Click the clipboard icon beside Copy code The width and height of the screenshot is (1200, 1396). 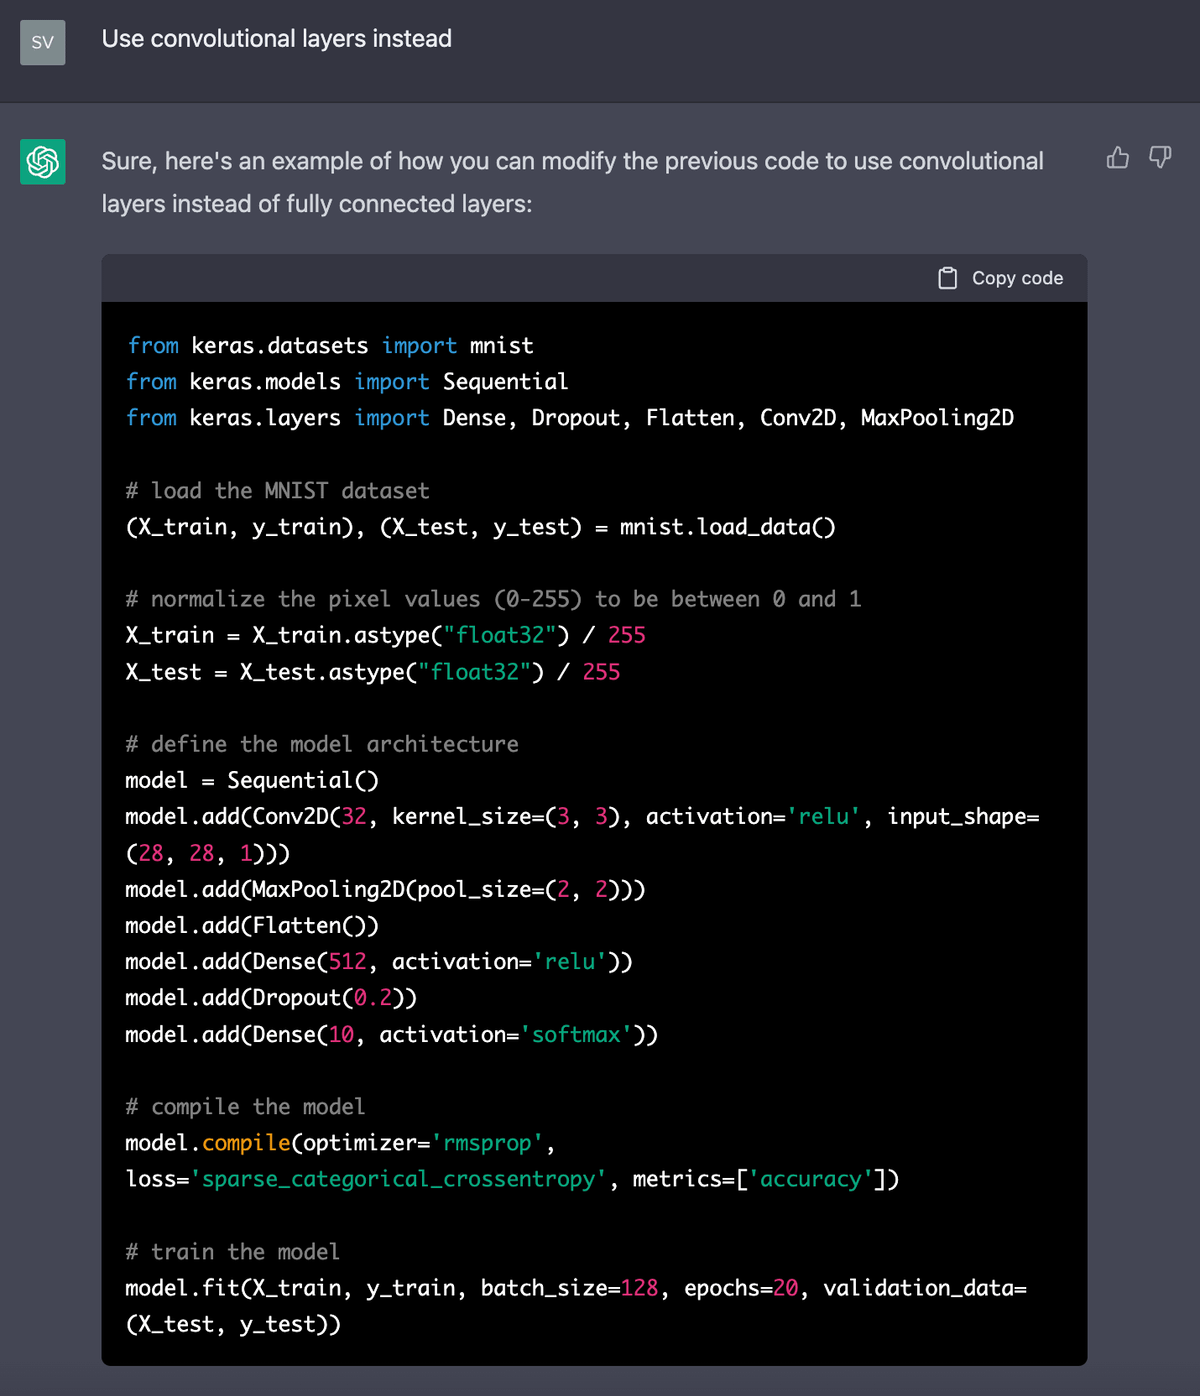pos(947,278)
